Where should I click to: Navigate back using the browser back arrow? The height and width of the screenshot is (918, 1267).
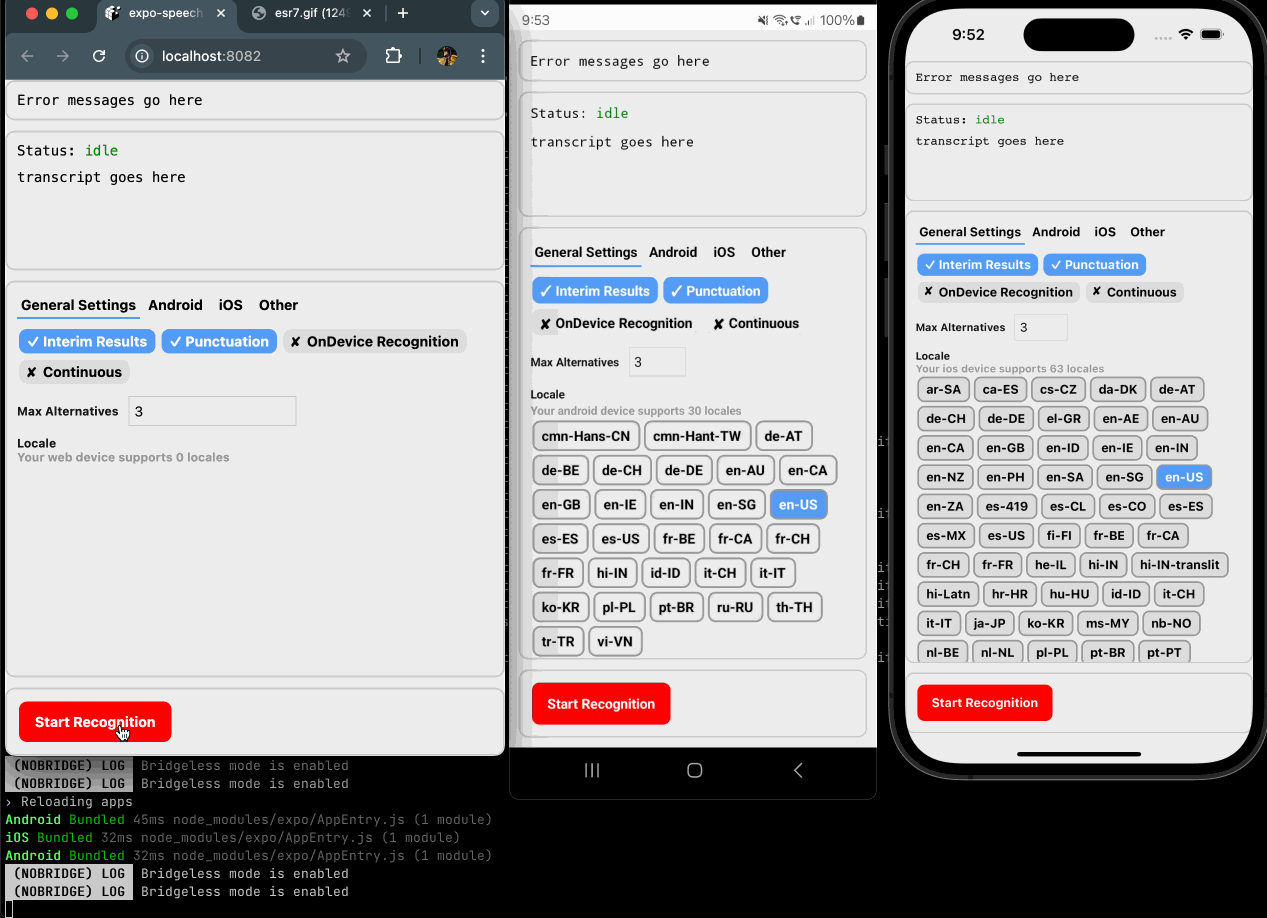coord(27,56)
